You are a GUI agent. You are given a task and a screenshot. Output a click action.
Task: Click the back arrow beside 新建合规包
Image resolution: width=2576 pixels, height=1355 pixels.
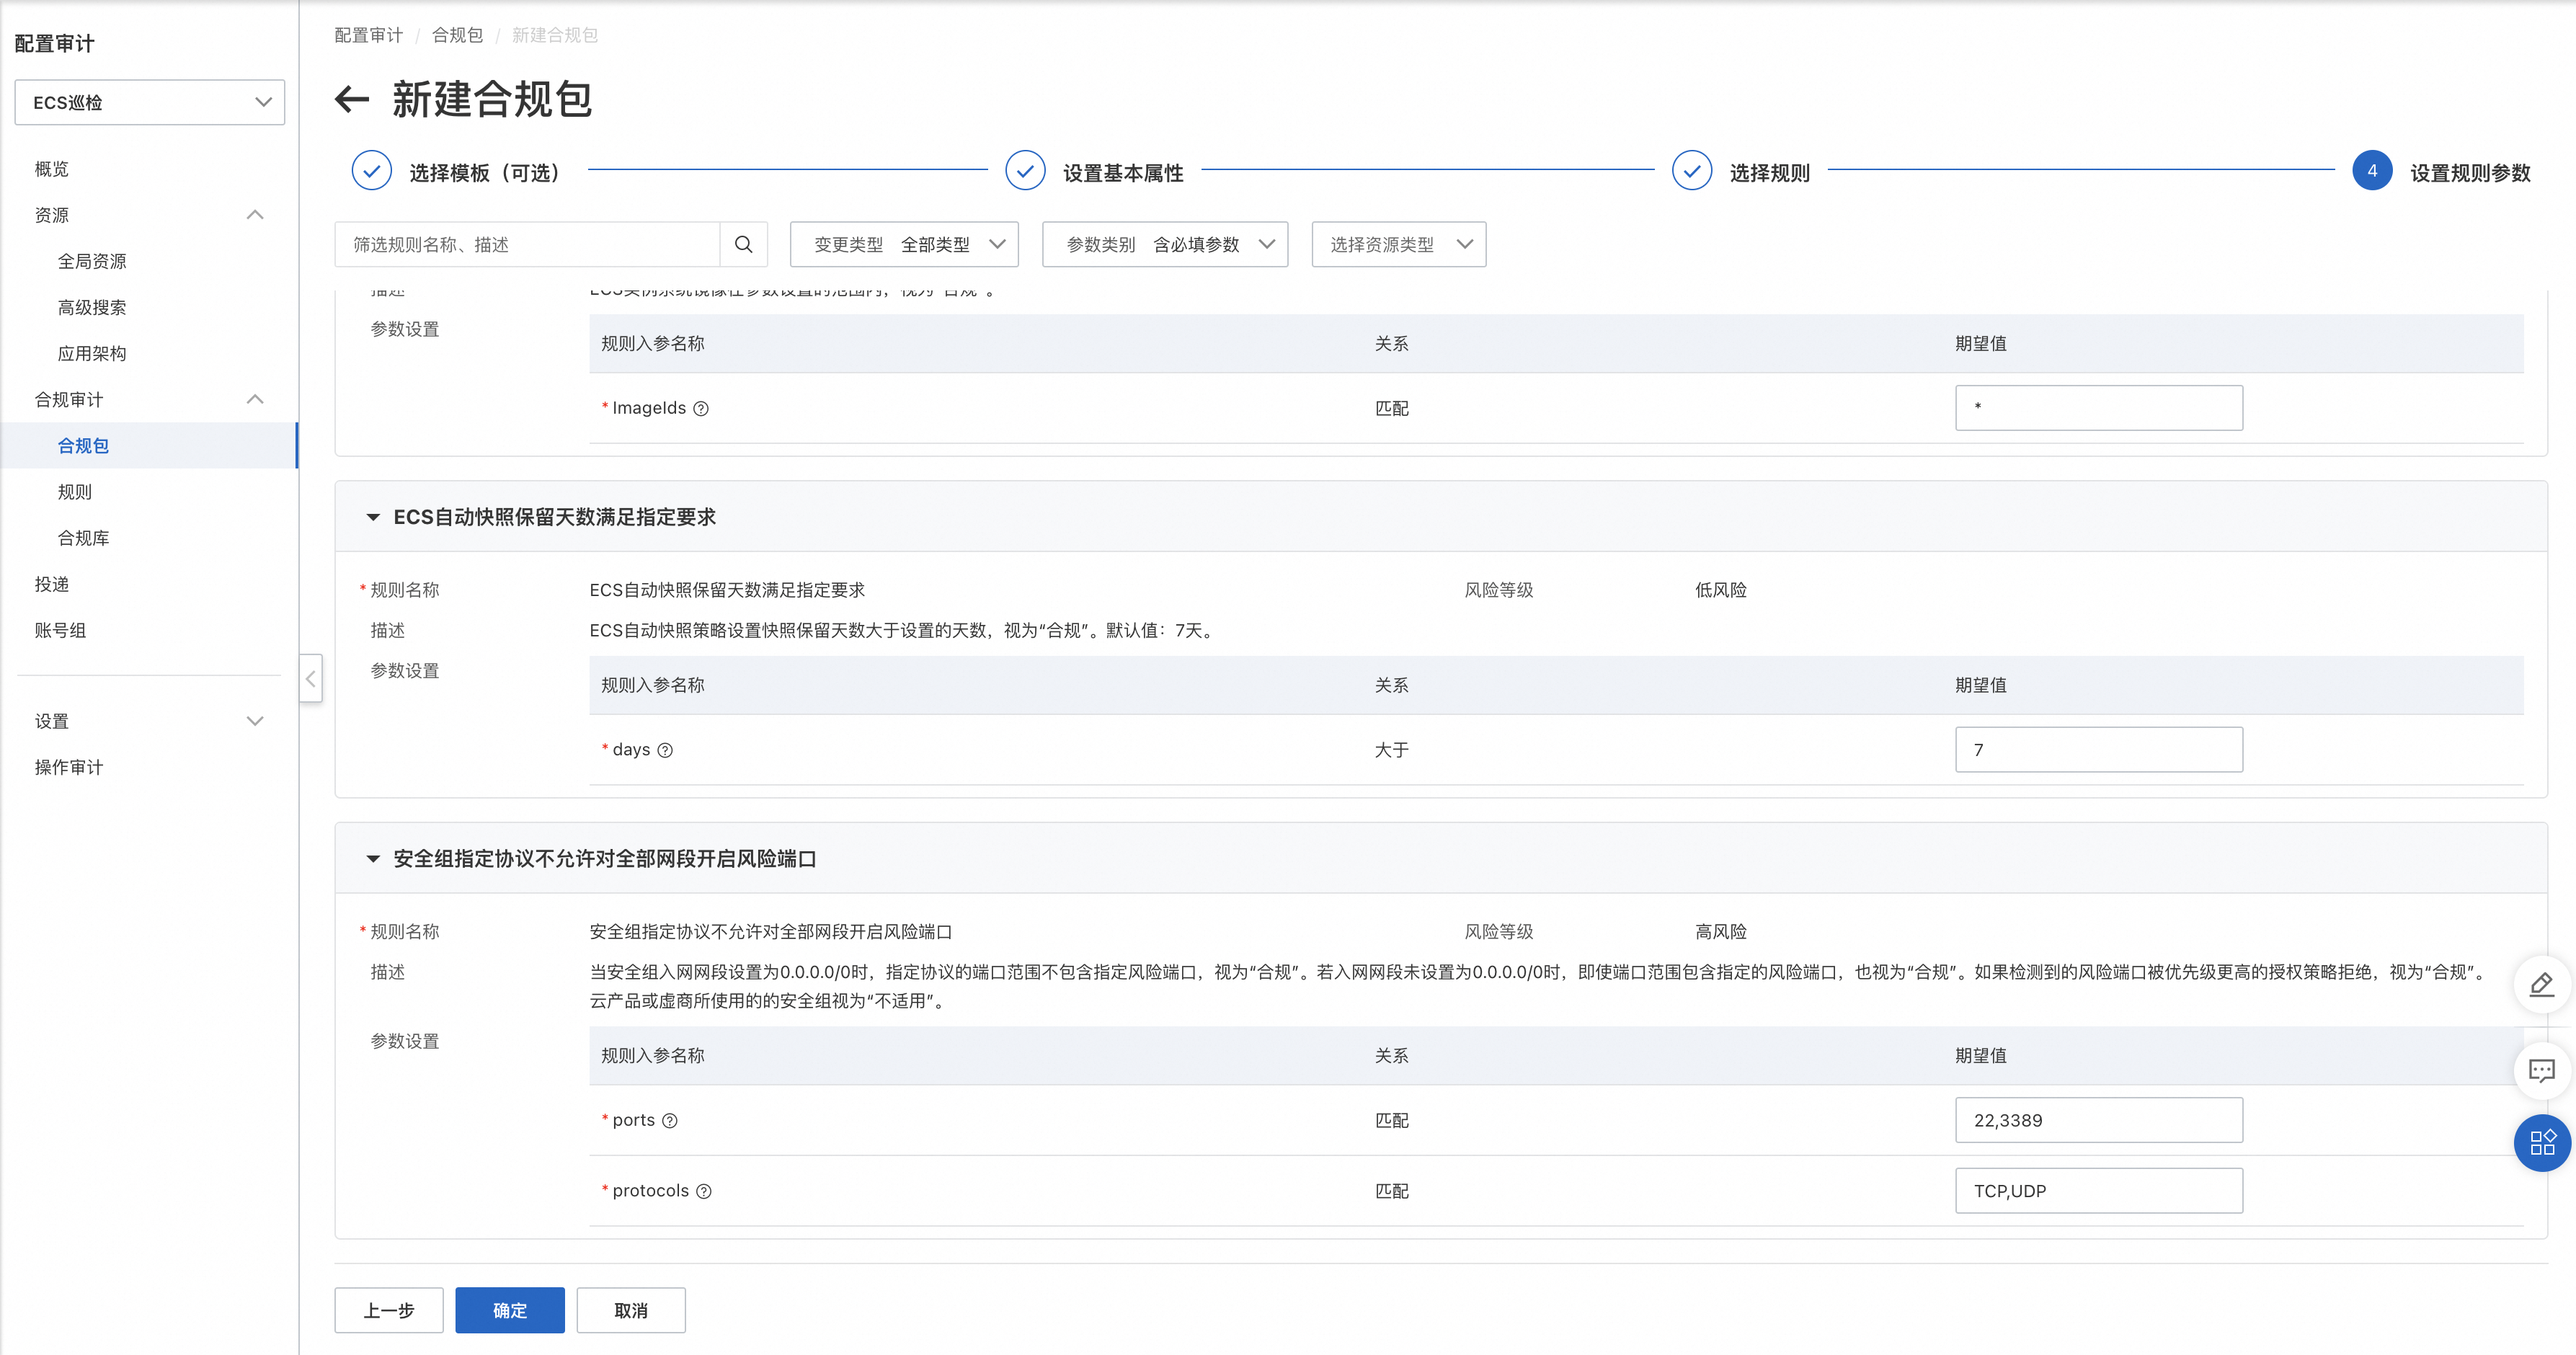pyautogui.click(x=351, y=99)
